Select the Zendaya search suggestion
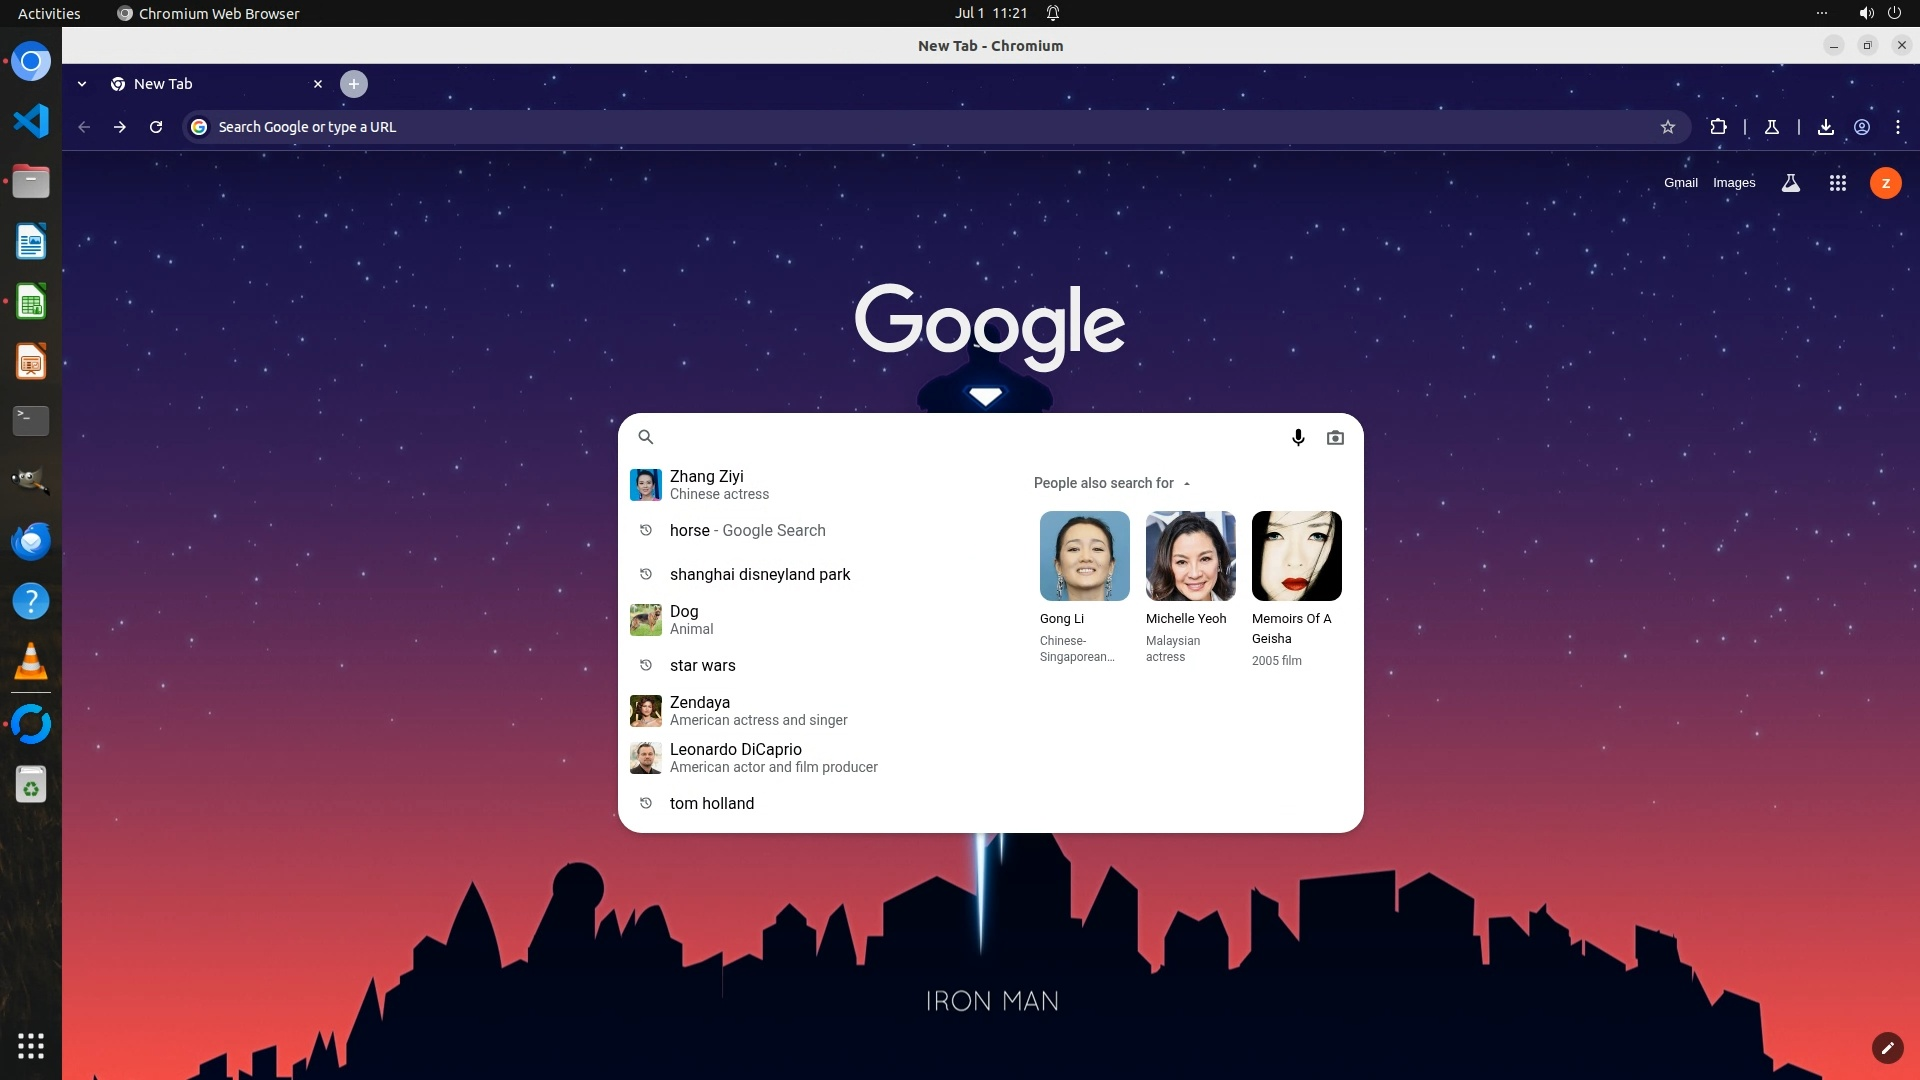Image resolution: width=1920 pixels, height=1080 pixels. (758, 710)
